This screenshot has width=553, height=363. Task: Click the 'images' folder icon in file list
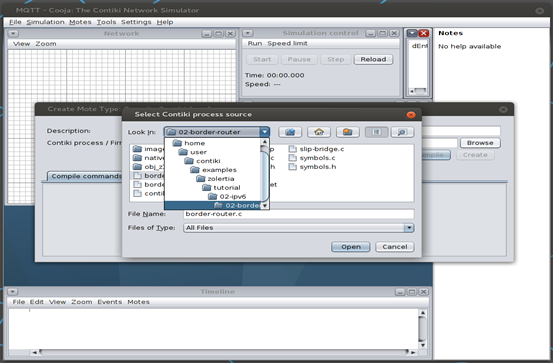(137, 149)
